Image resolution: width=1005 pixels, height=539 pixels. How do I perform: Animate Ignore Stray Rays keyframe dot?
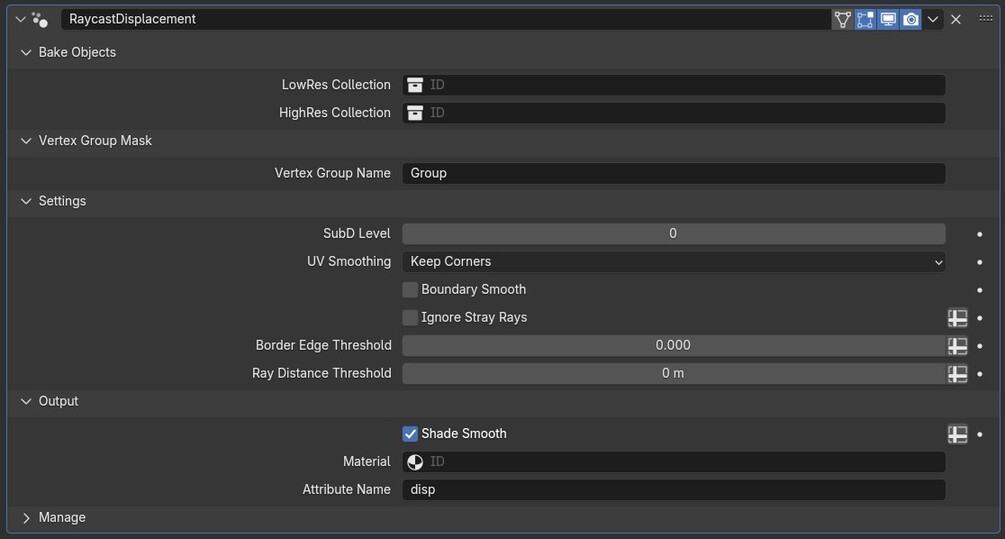click(979, 318)
